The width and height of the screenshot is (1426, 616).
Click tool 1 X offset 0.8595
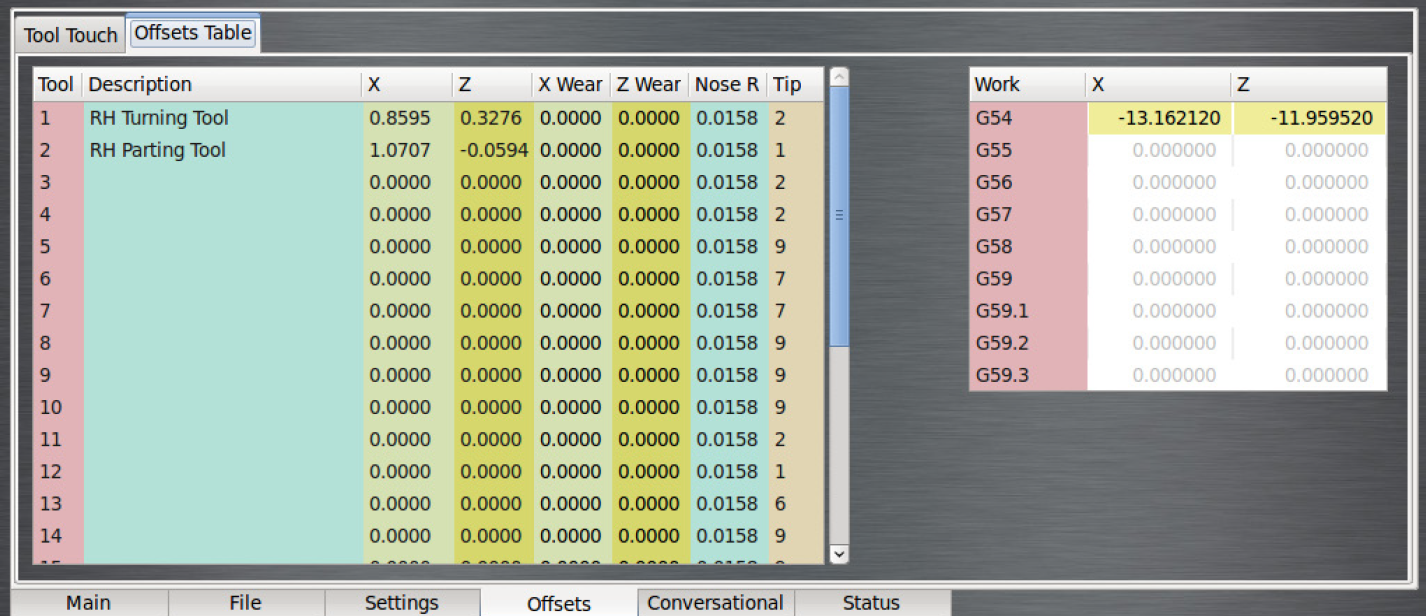[x=400, y=118]
